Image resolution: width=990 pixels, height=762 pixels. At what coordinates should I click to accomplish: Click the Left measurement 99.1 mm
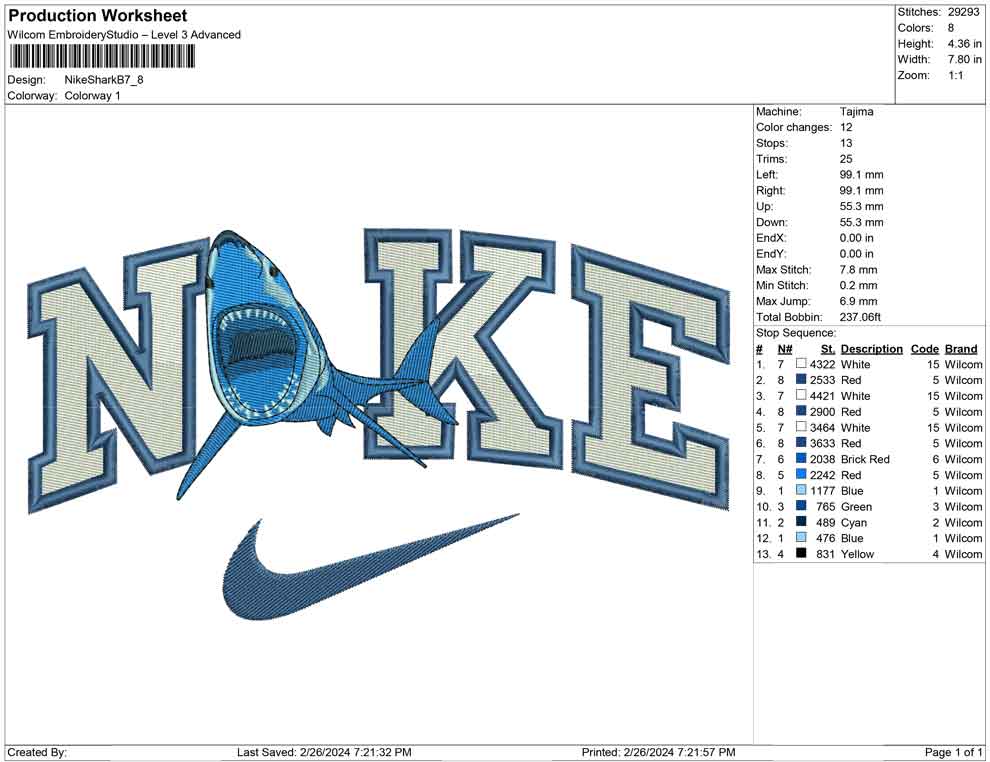click(861, 175)
